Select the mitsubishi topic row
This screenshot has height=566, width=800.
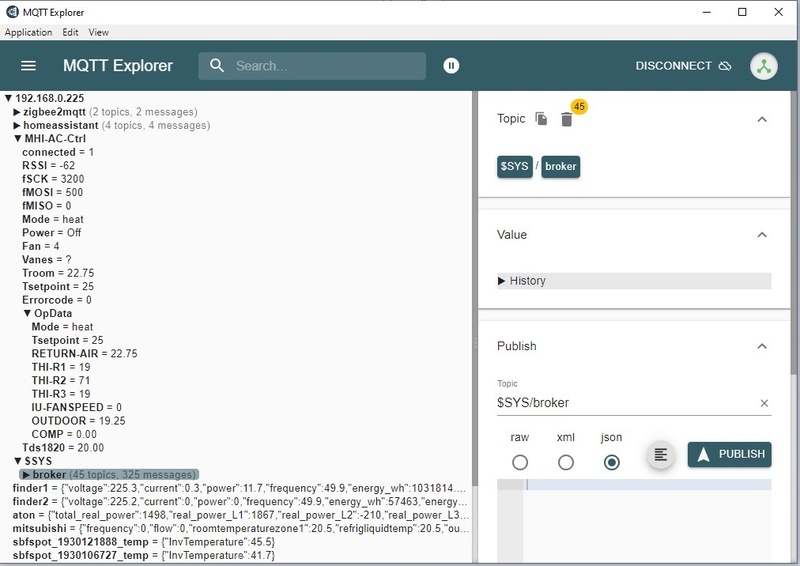[240, 528]
